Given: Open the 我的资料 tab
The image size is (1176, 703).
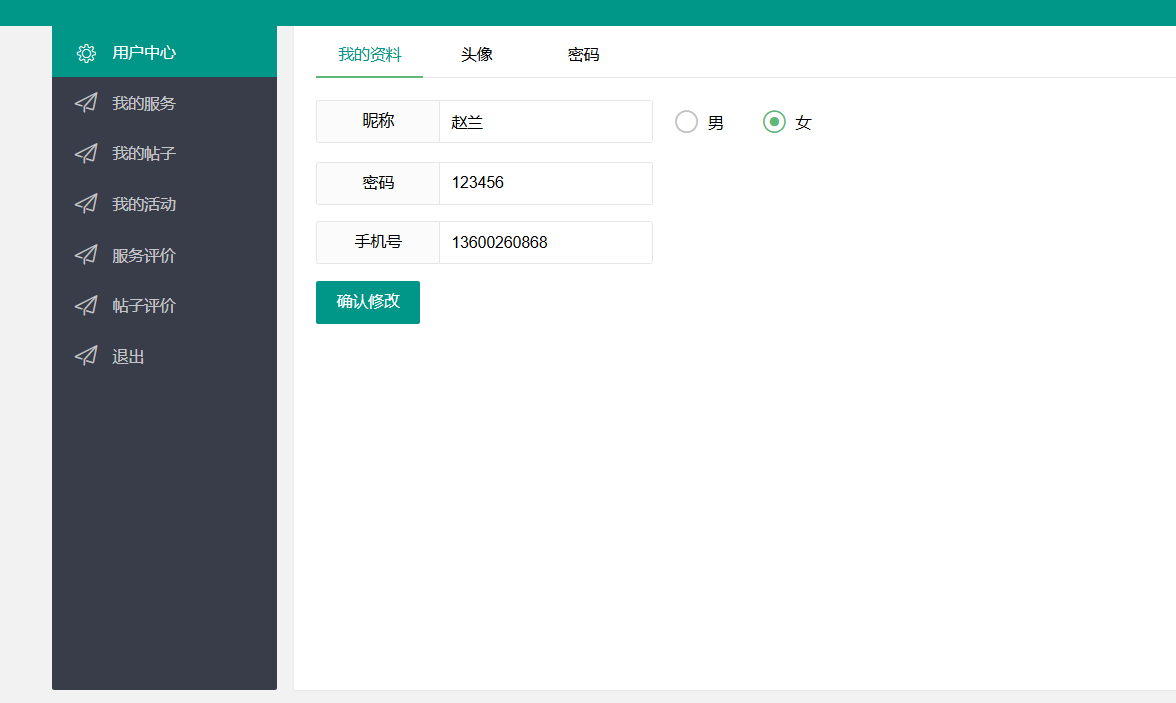Looking at the screenshot, I should pyautogui.click(x=369, y=55).
